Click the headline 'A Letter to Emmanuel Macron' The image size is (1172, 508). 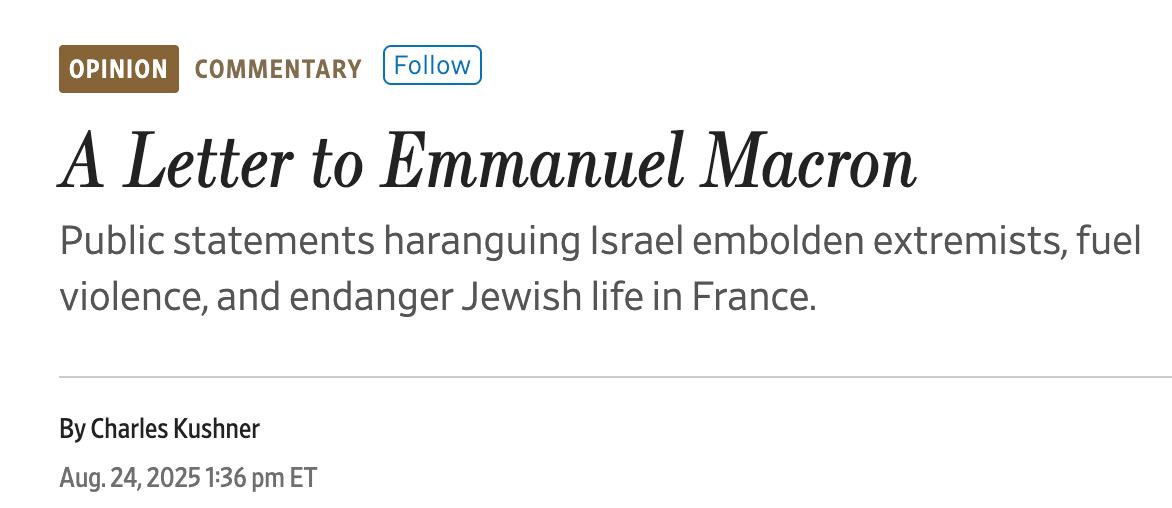487,163
